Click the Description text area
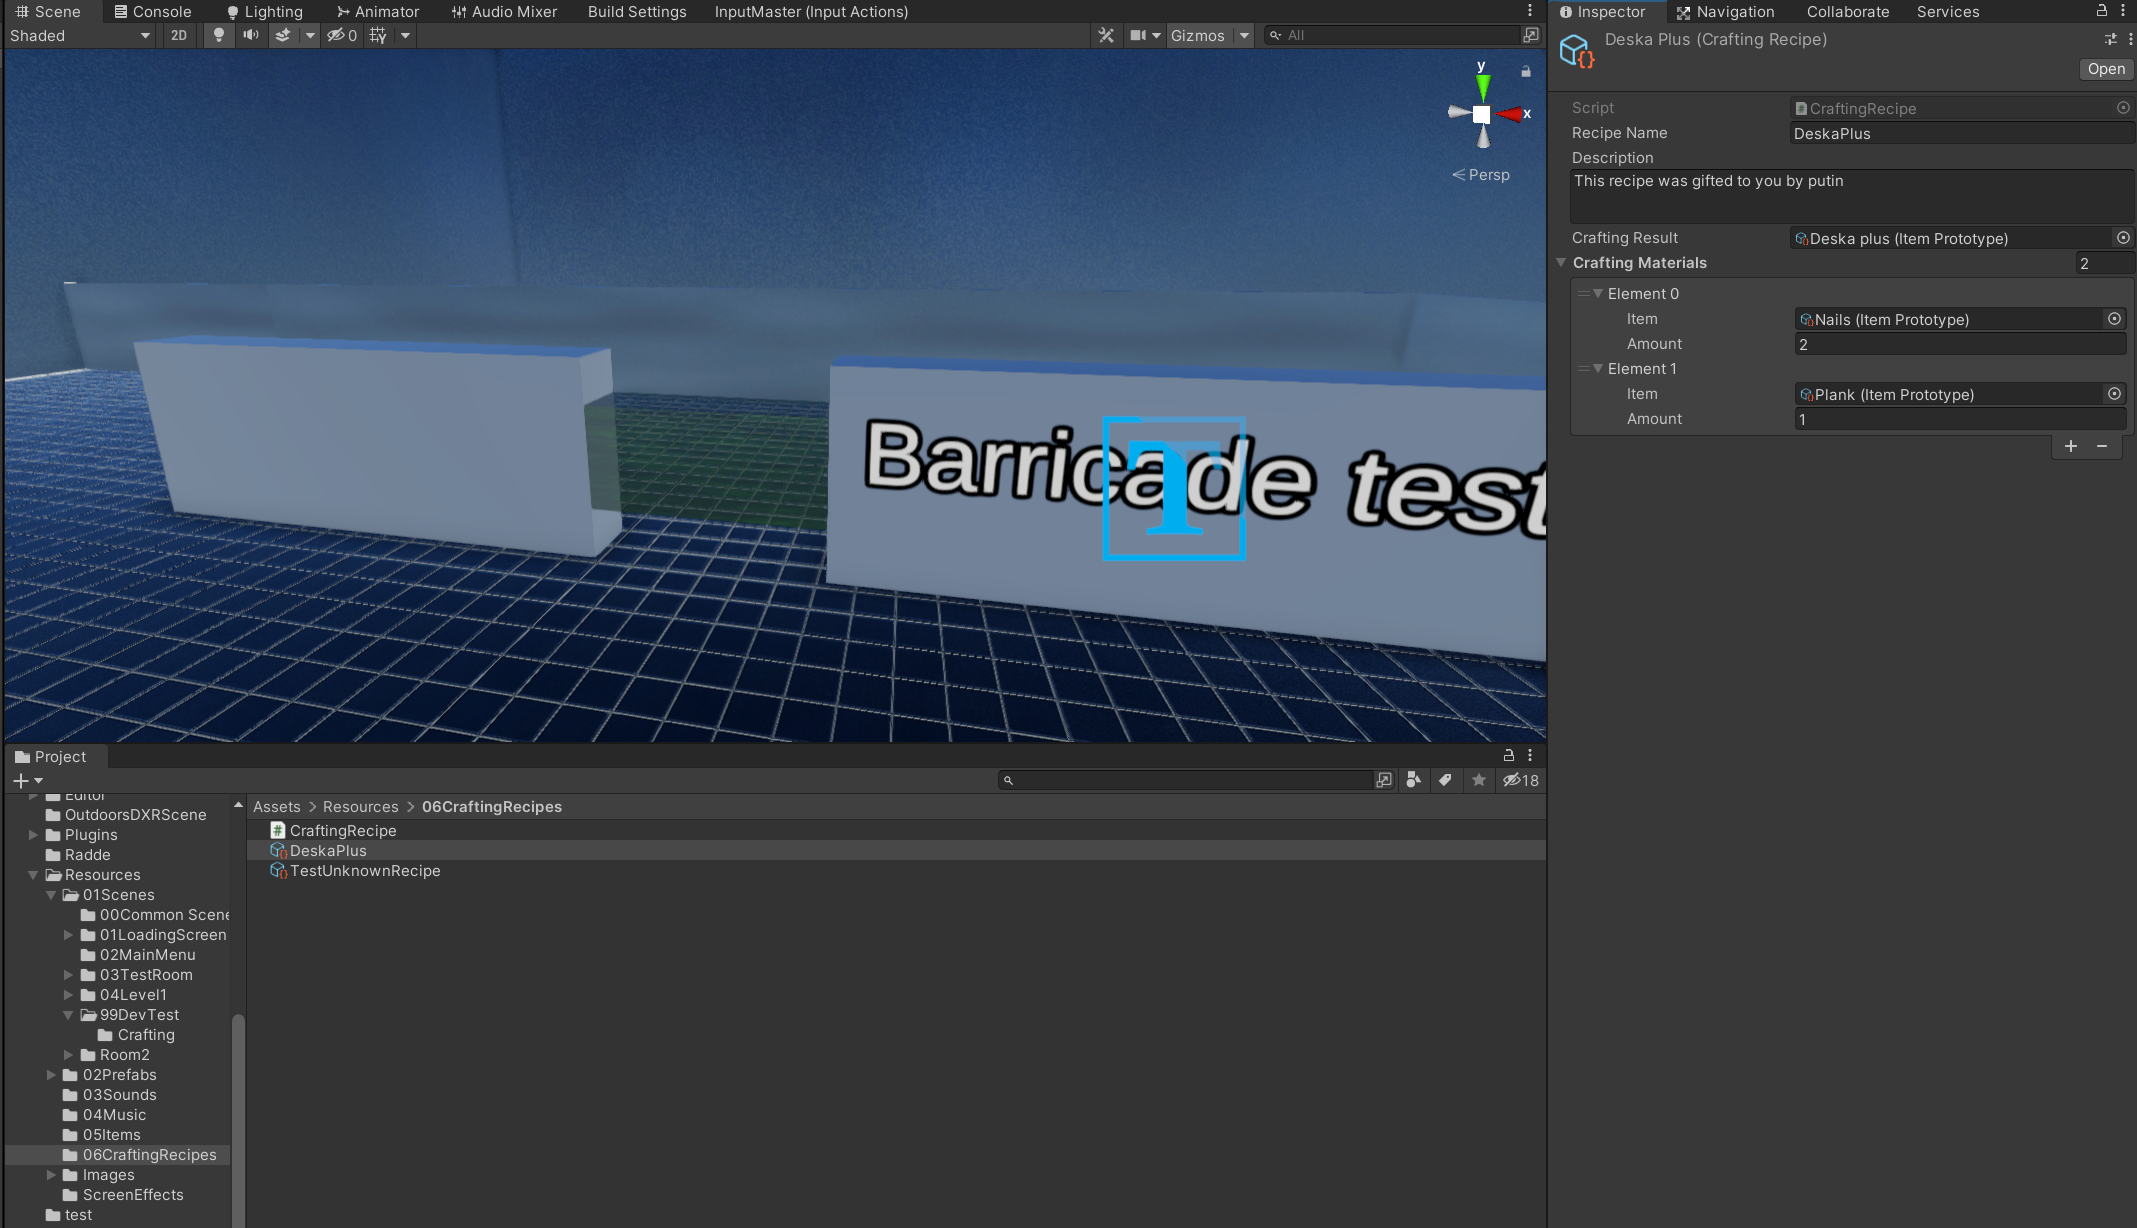Screen dimensions: 2137x1228 coord(1851,196)
